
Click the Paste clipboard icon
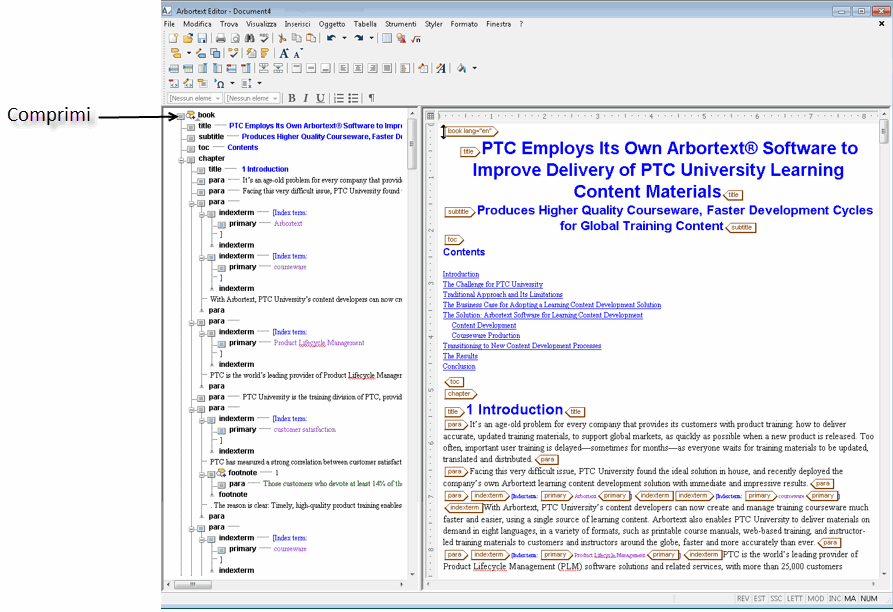pyautogui.click(x=311, y=38)
